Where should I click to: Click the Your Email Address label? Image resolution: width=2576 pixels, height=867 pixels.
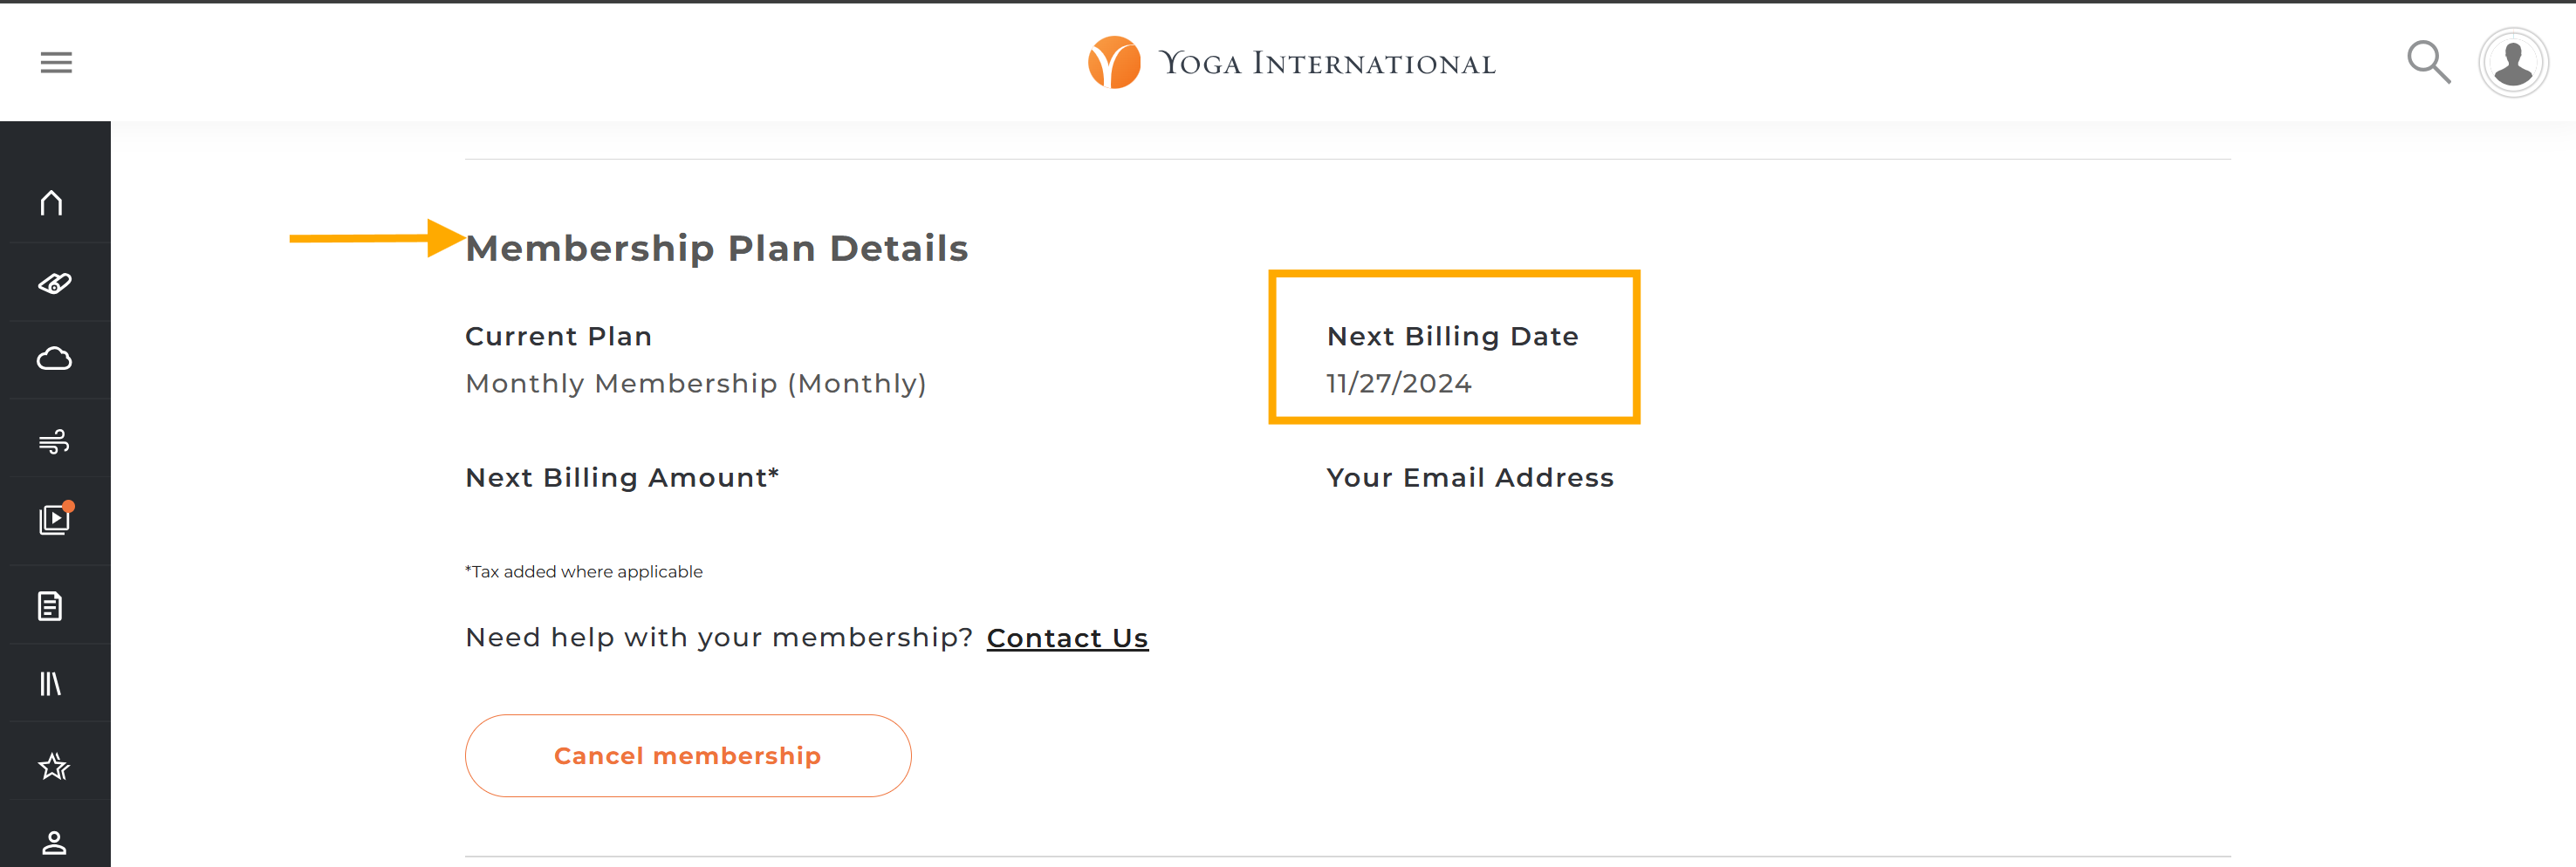tap(1470, 477)
